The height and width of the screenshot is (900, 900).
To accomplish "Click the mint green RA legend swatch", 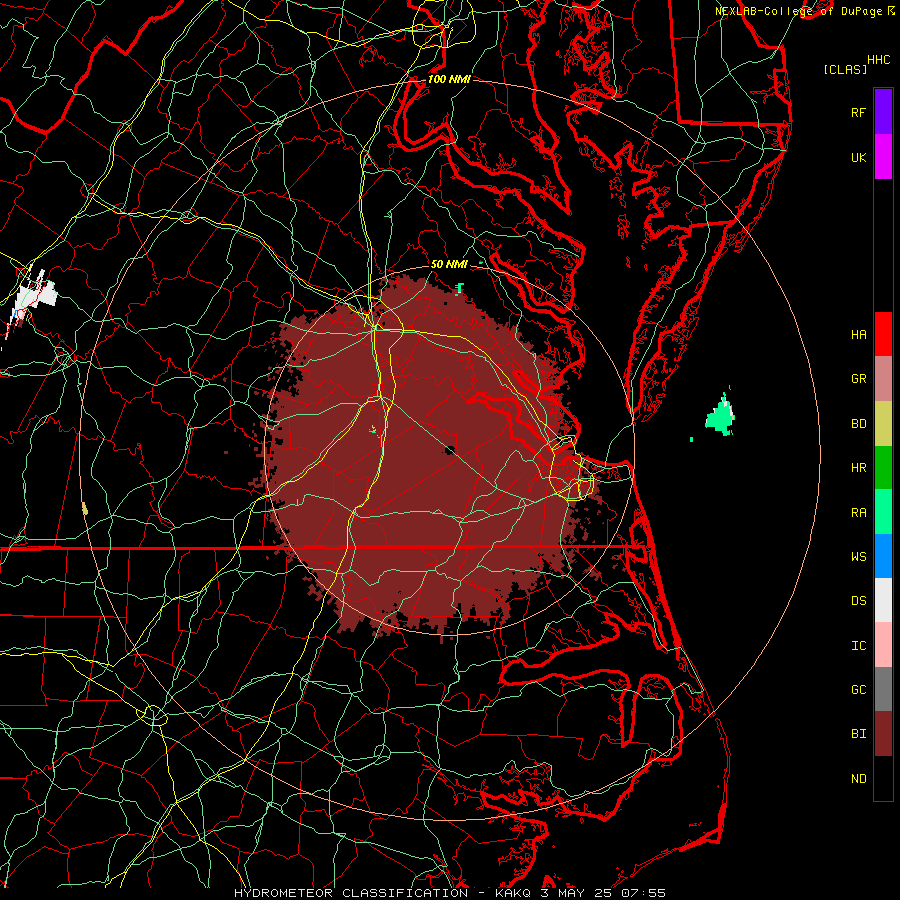I will coord(883,512).
